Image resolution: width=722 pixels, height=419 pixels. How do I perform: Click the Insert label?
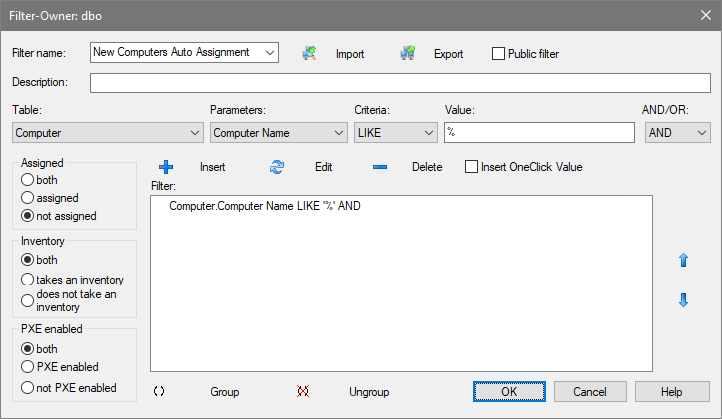click(212, 167)
